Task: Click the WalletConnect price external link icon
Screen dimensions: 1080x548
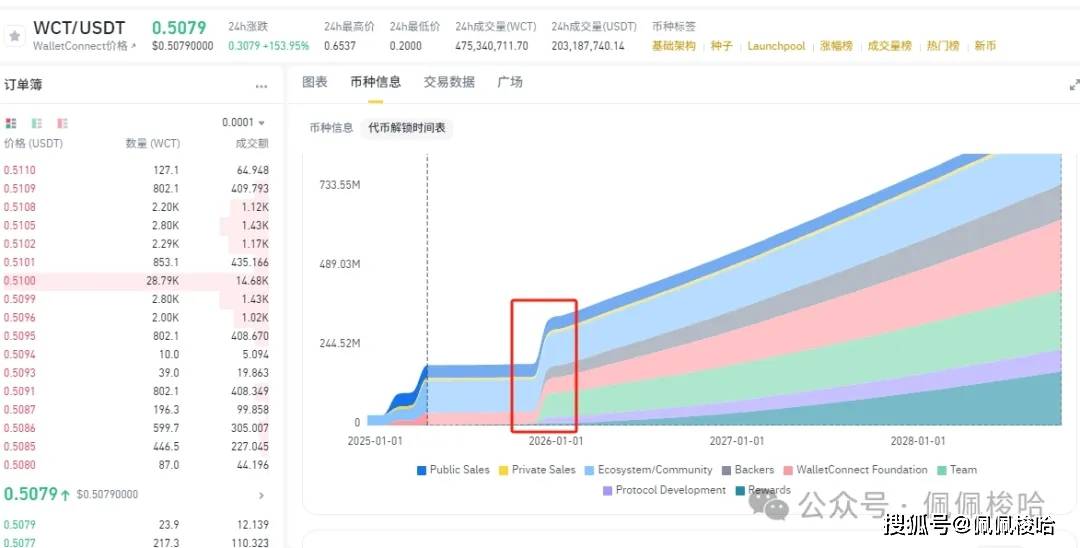Action: click(134, 46)
